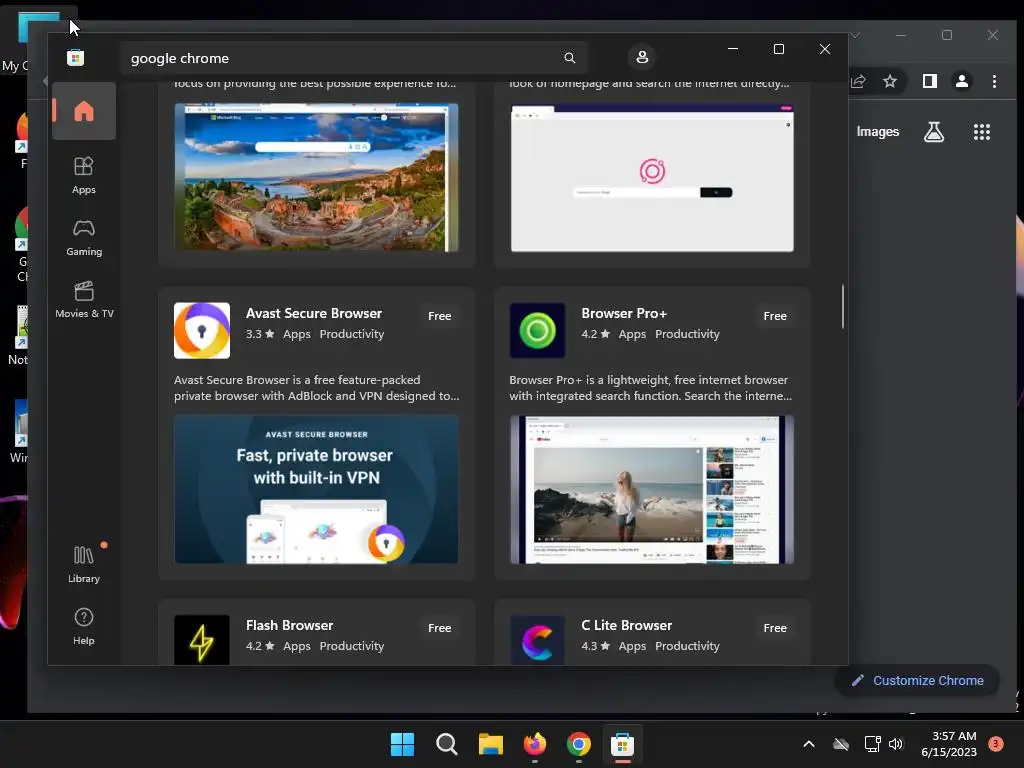Toggle Chrome side panel icon
1024x768 pixels.
click(x=930, y=81)
